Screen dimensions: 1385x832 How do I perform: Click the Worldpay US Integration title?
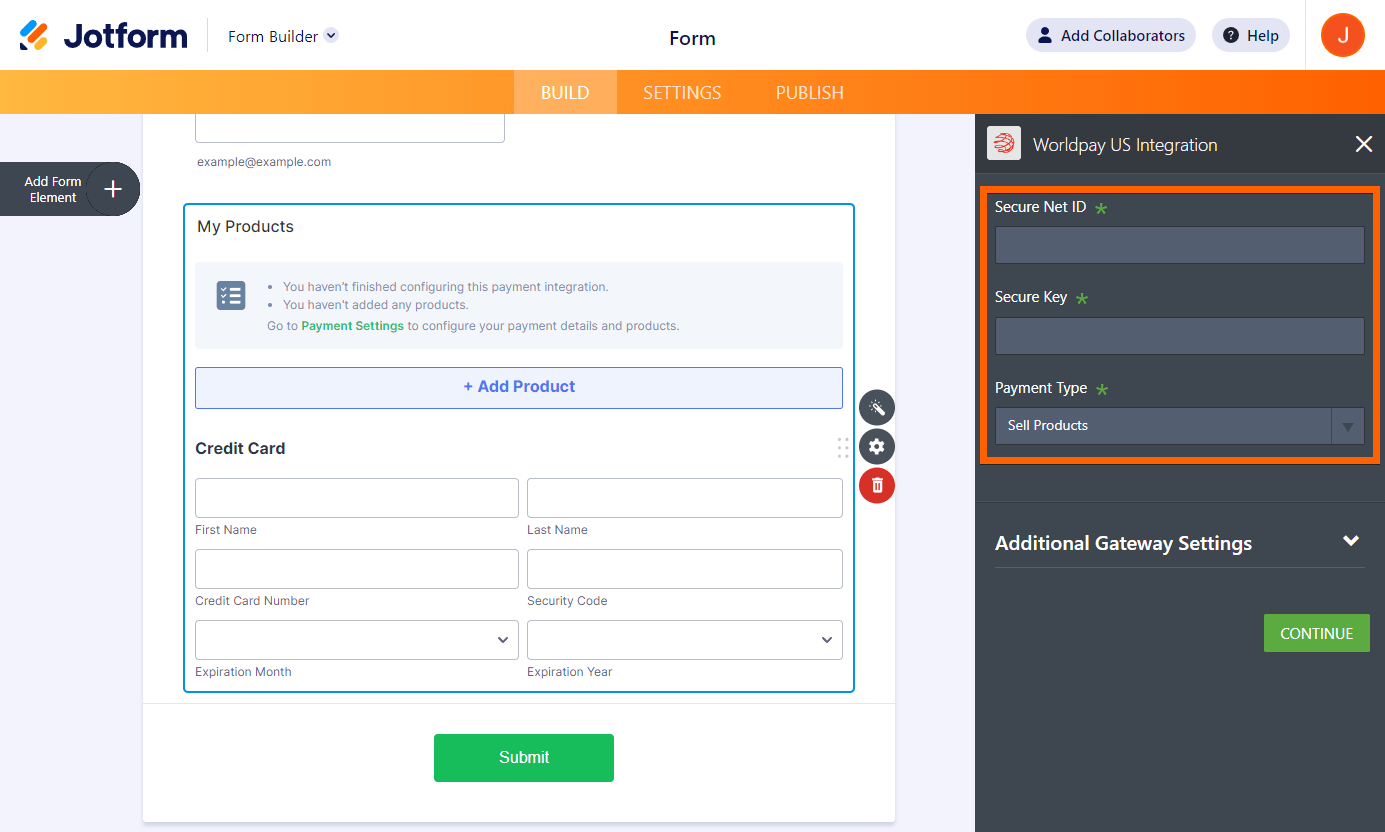coord(1125,145)
